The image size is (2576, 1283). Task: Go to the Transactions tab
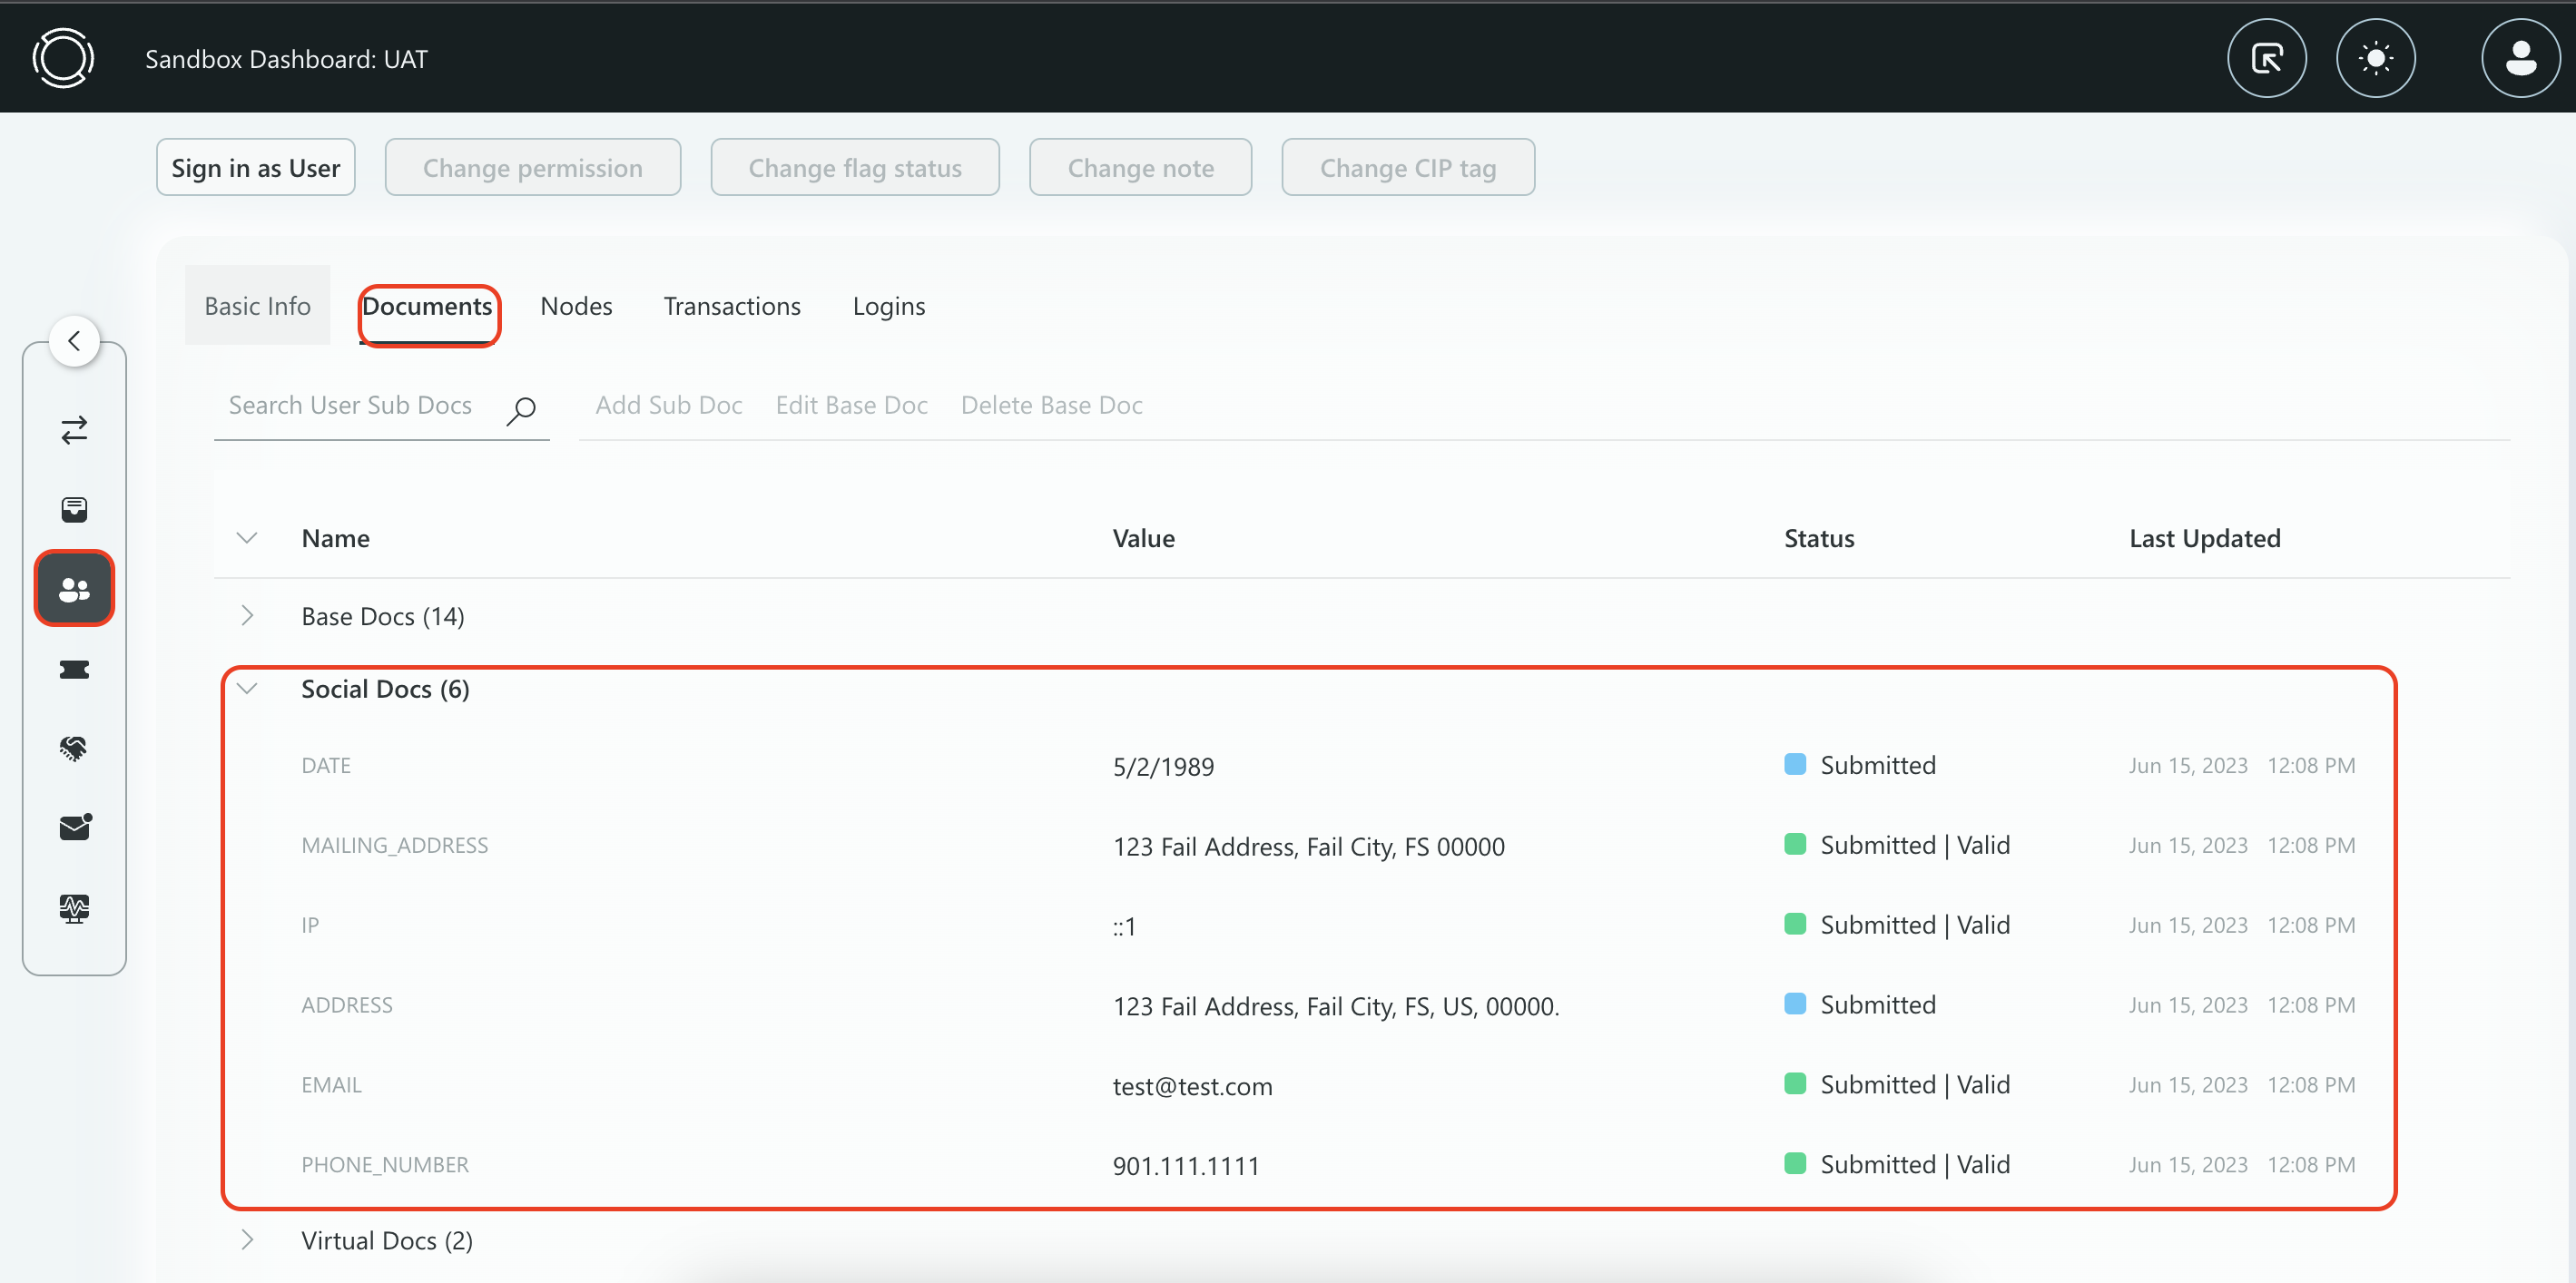(x=732, y=306)
